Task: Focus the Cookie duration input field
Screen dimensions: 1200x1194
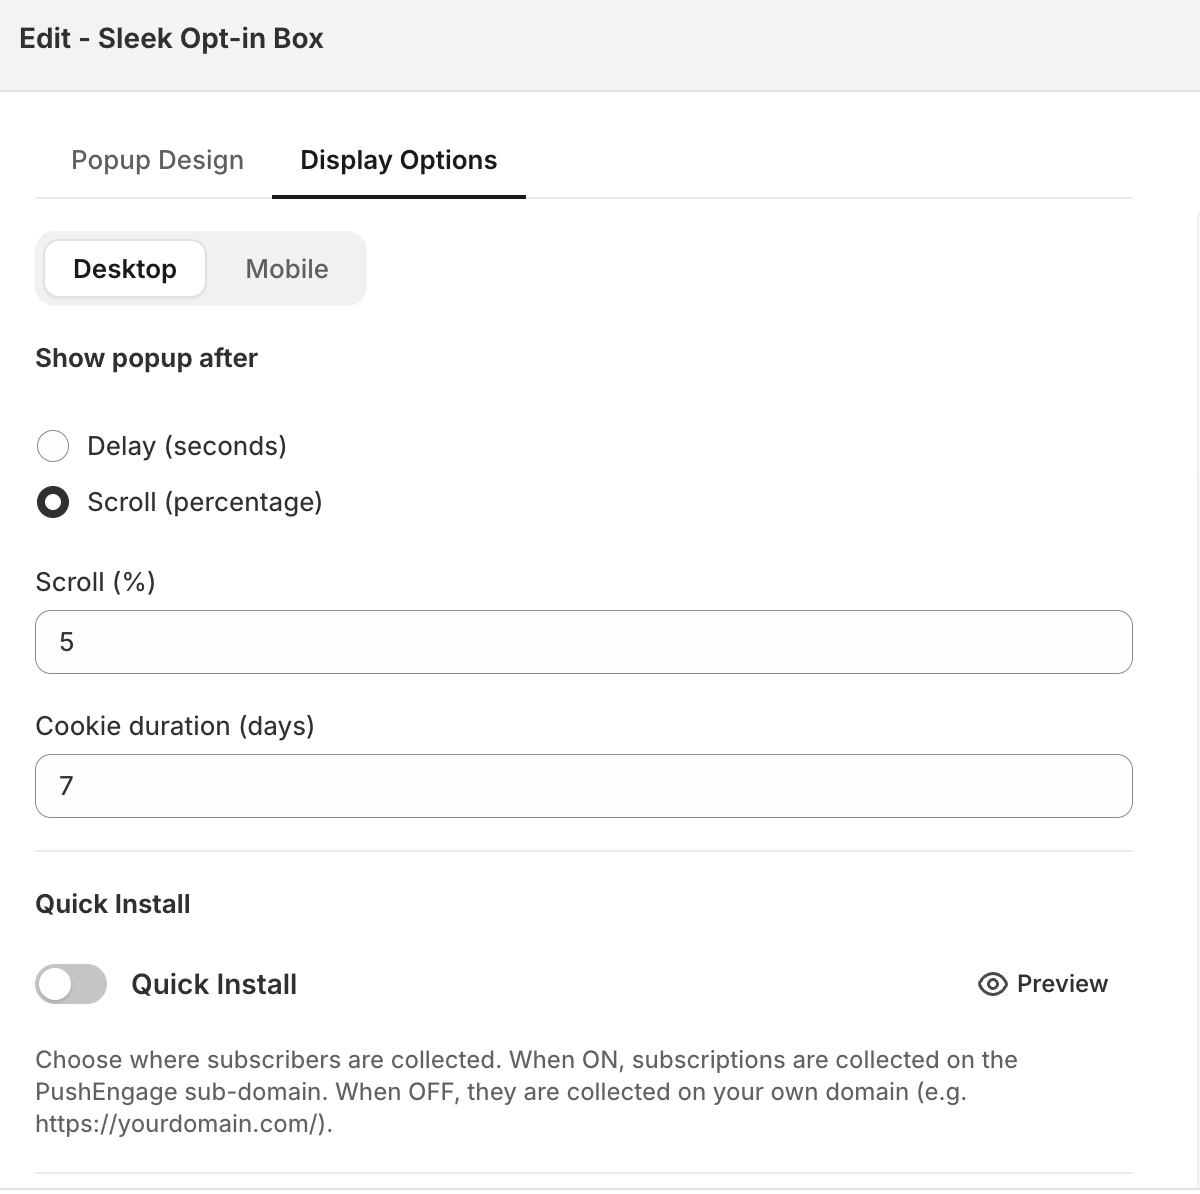Action: click(x=584, y=786)
